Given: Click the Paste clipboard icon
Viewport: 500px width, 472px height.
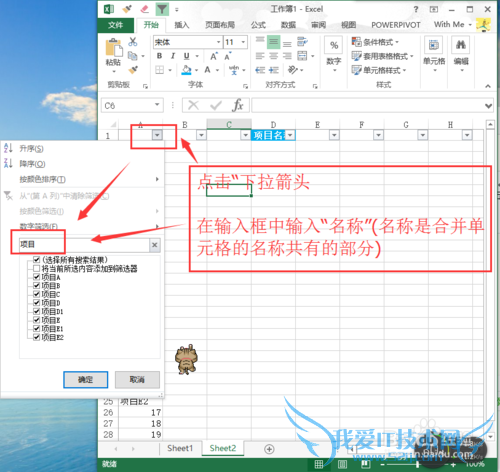Looking at the screenshot, I should 114,48.
